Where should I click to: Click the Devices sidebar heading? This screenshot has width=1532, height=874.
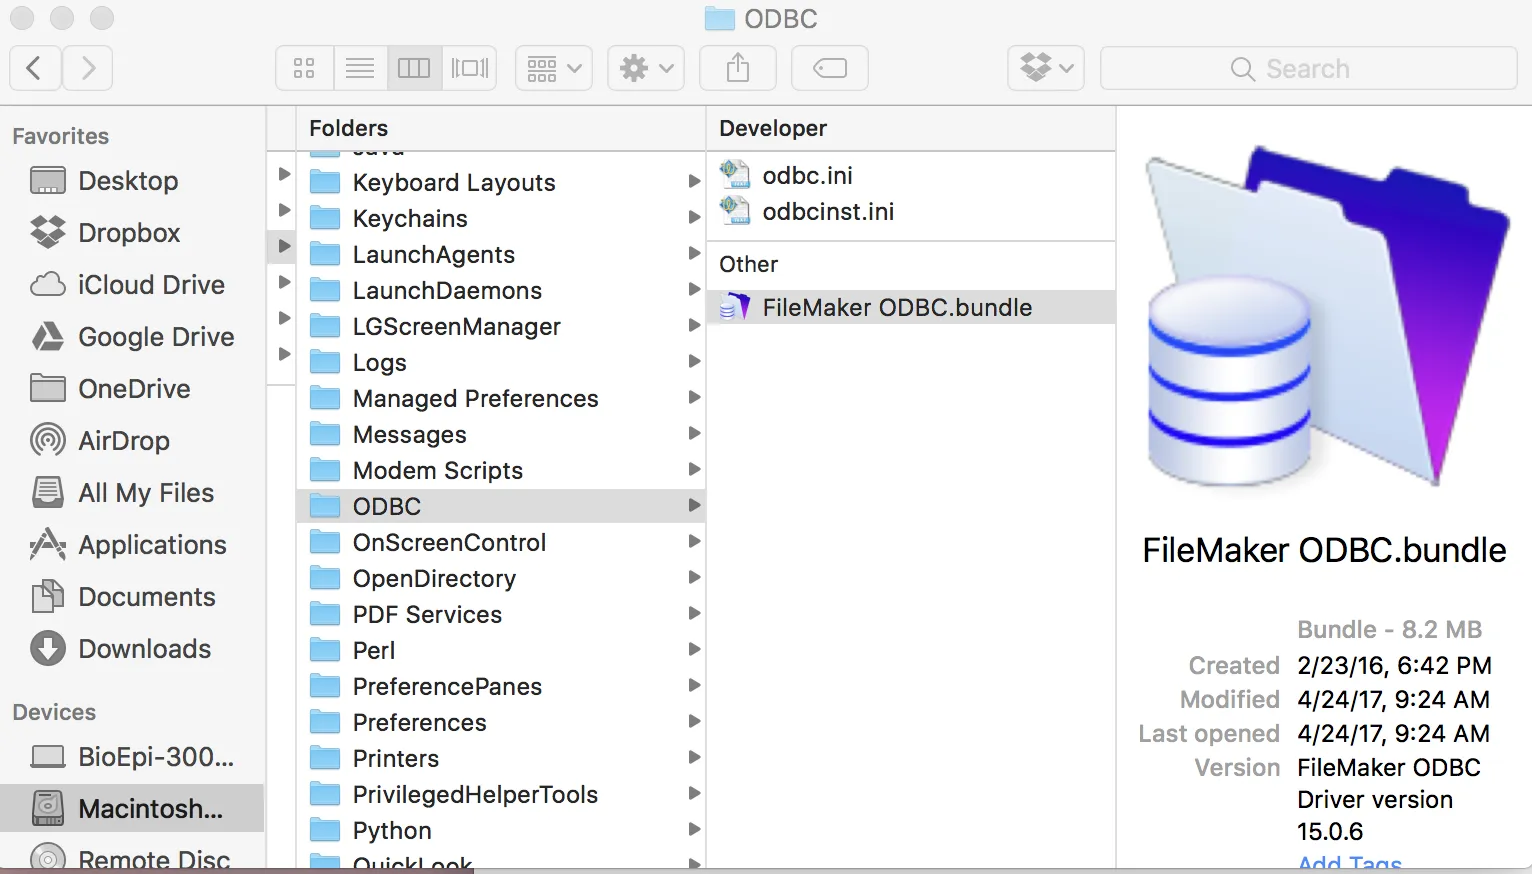pyautogui.click(x=54, y=712)
